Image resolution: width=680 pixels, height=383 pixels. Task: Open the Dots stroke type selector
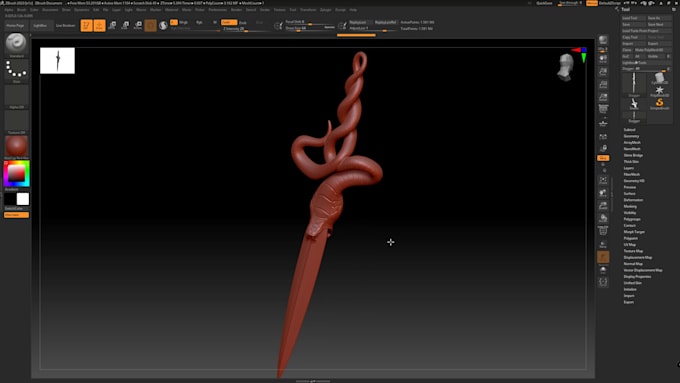tap(16, 70)
